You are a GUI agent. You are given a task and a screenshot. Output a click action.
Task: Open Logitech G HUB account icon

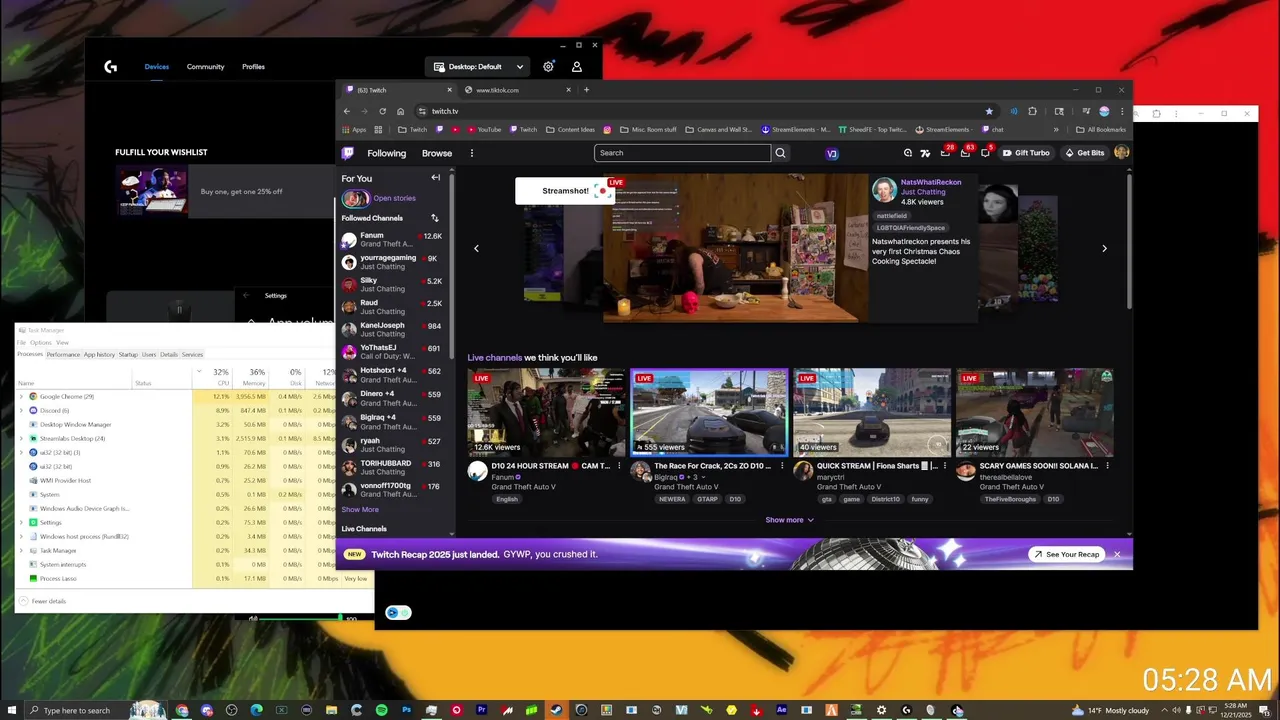coord(577,67)
